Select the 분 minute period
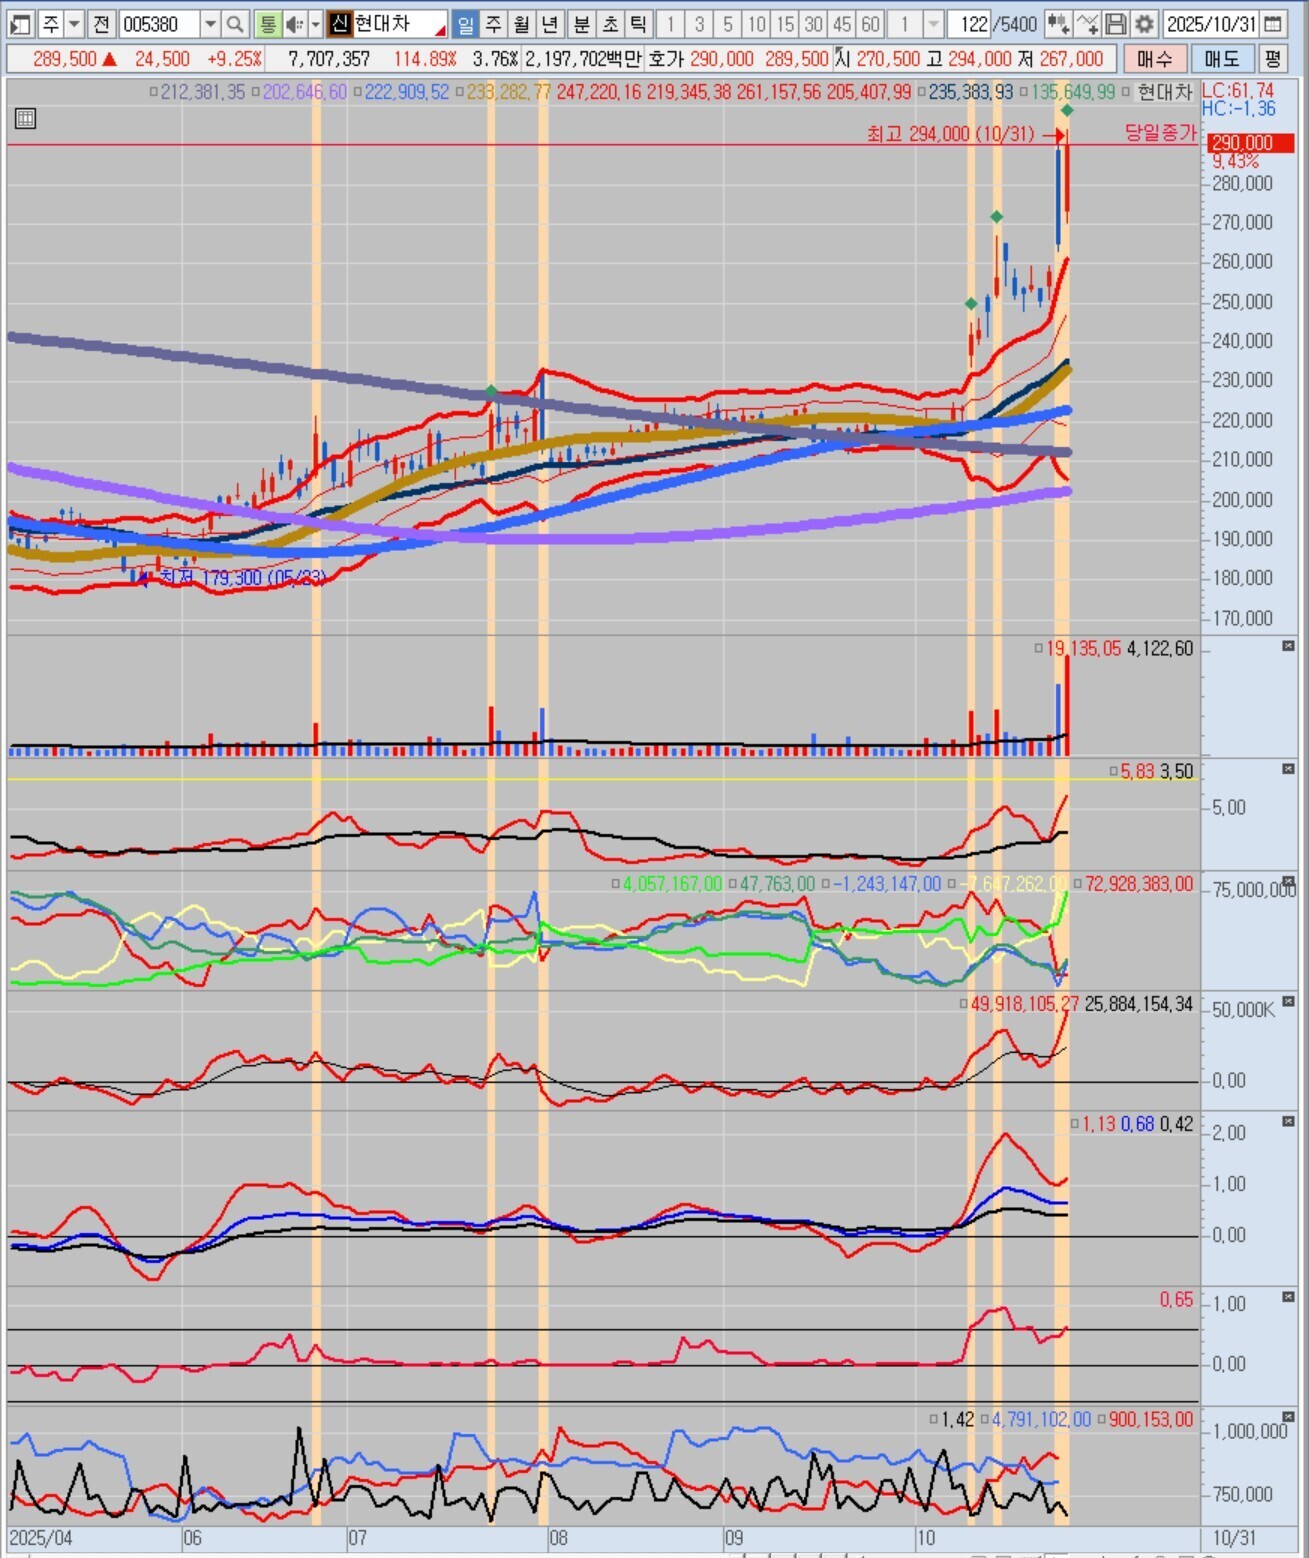The image size is (1309, 1558). click(581, 24)
